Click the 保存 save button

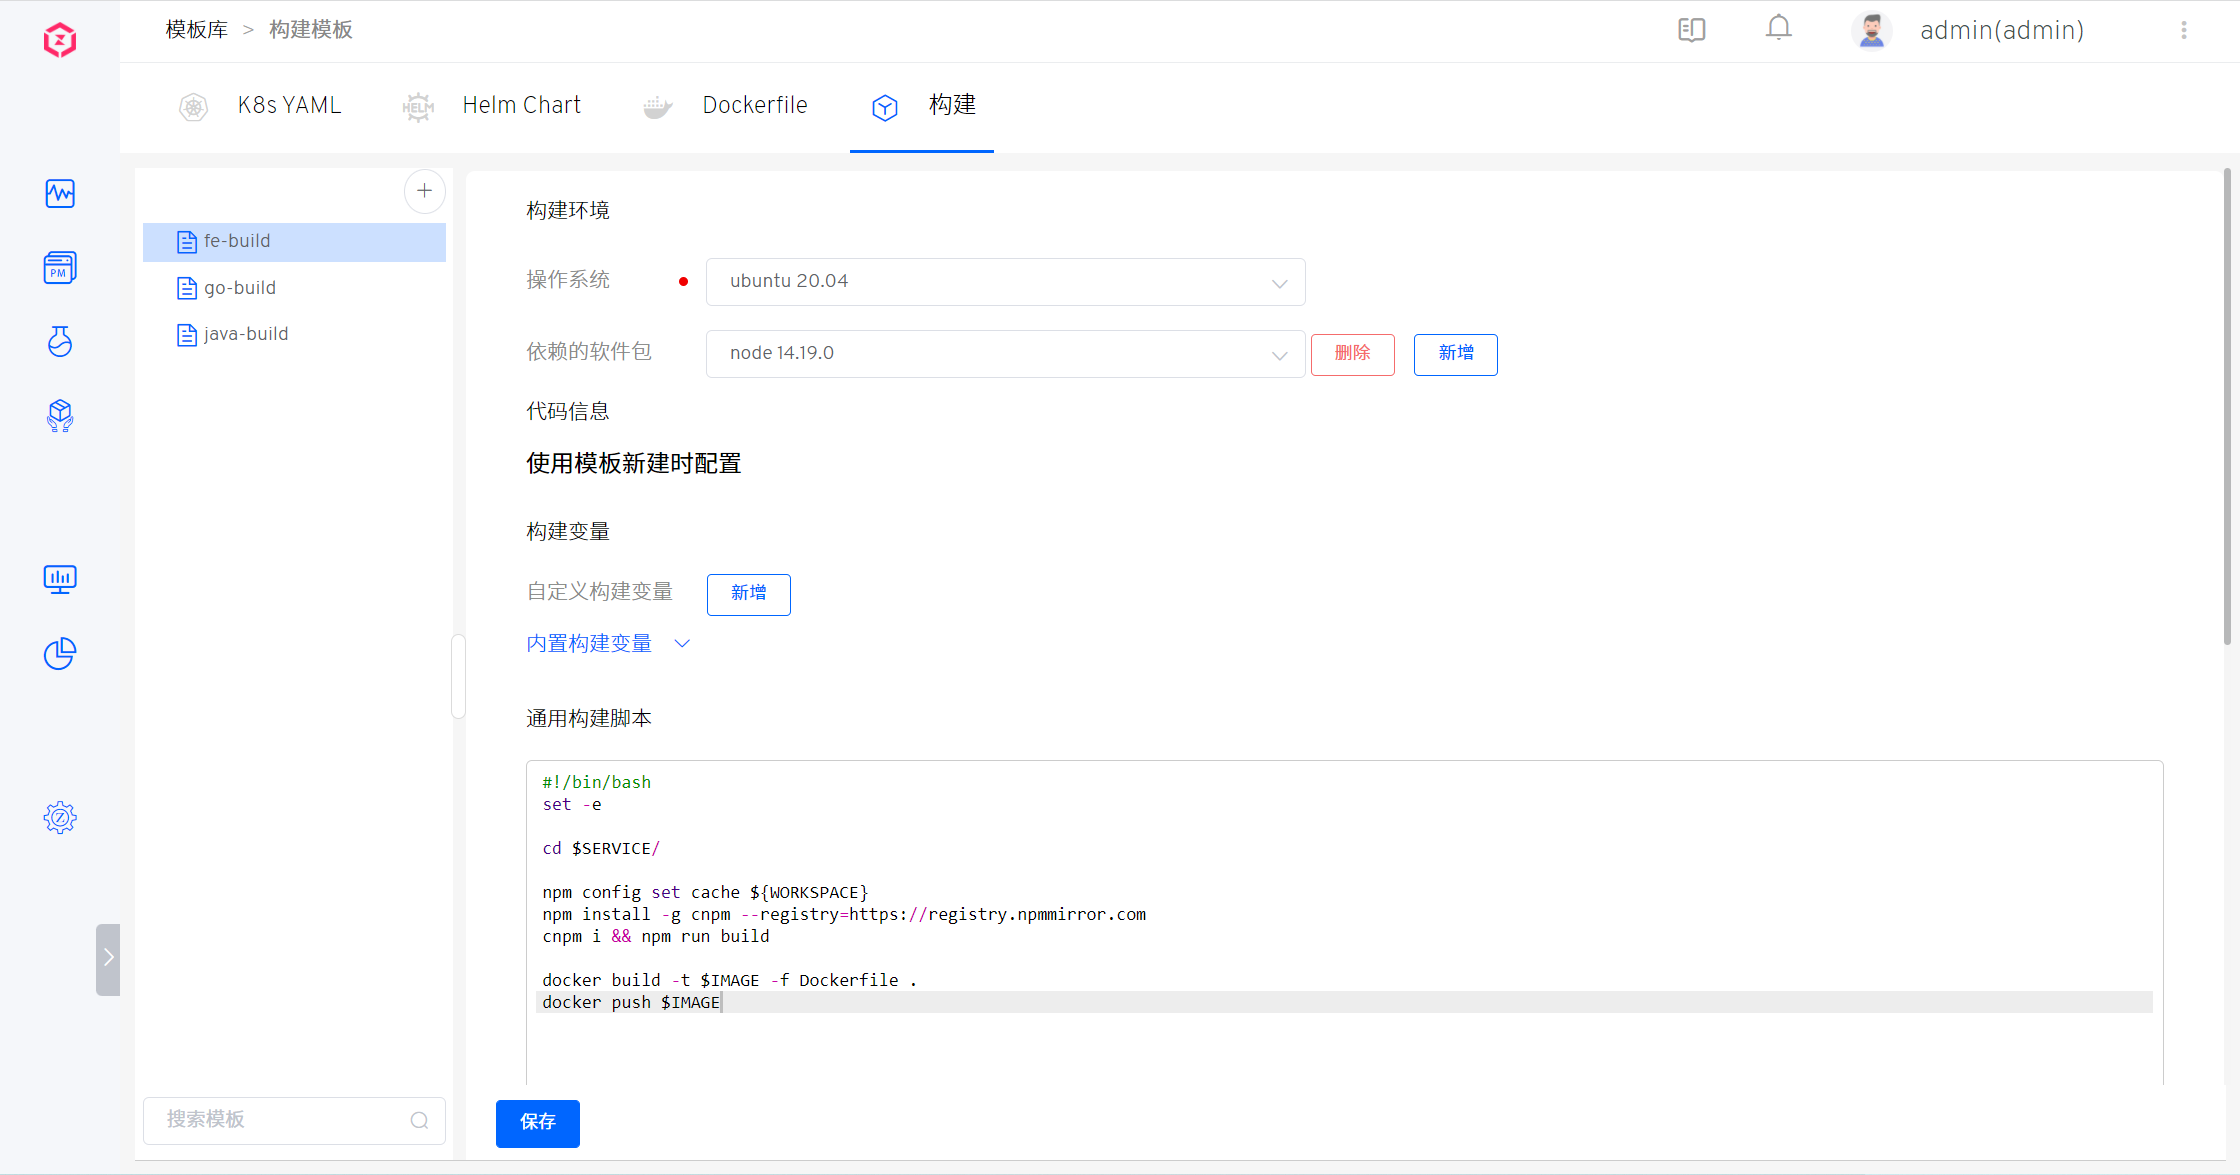(538, 1123)
